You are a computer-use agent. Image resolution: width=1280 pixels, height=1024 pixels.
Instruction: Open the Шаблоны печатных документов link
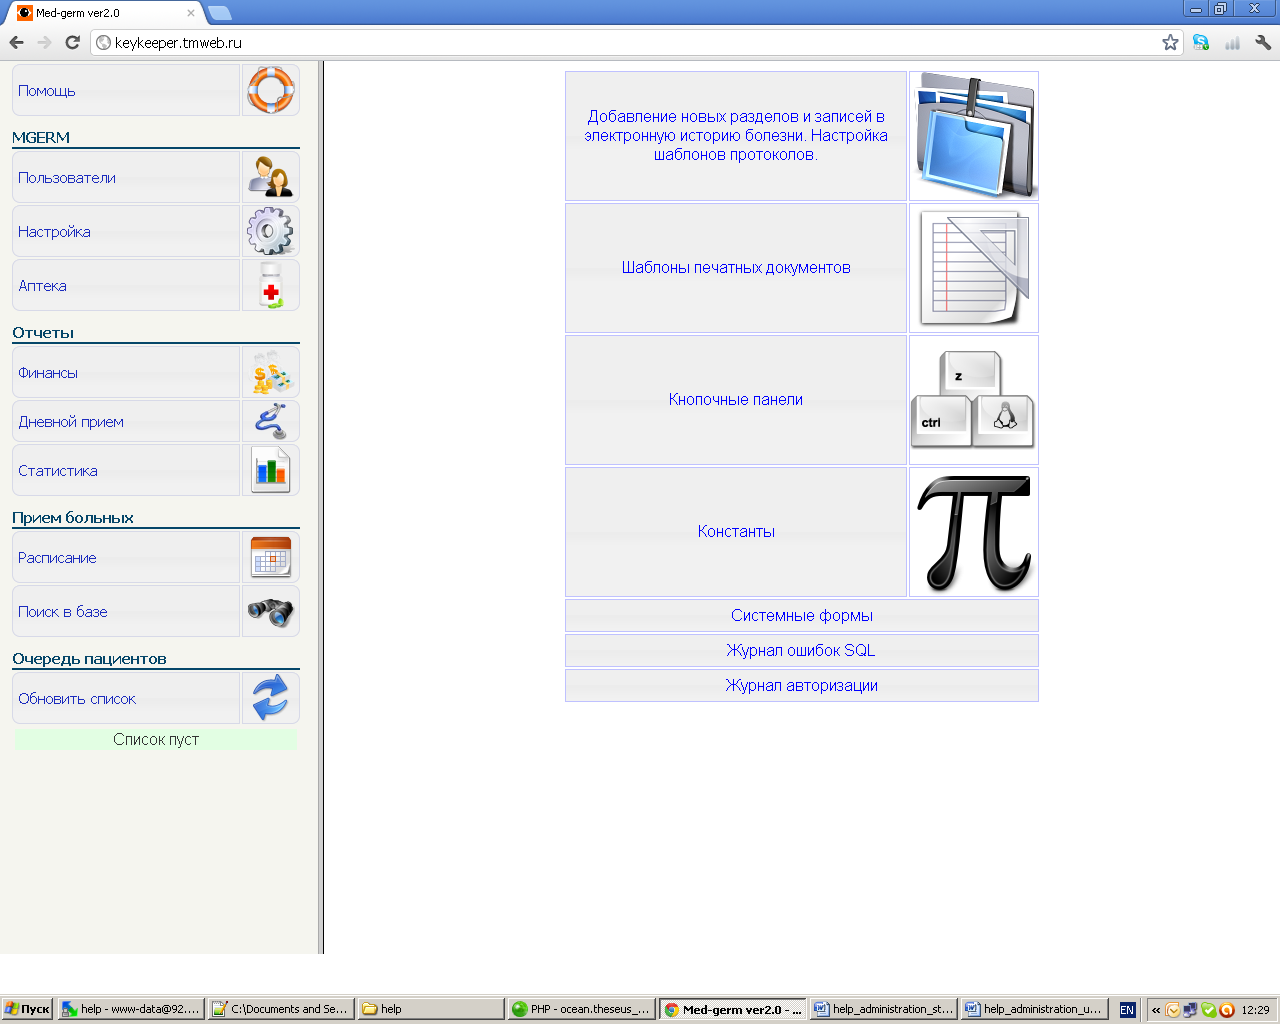pos(736,268)
